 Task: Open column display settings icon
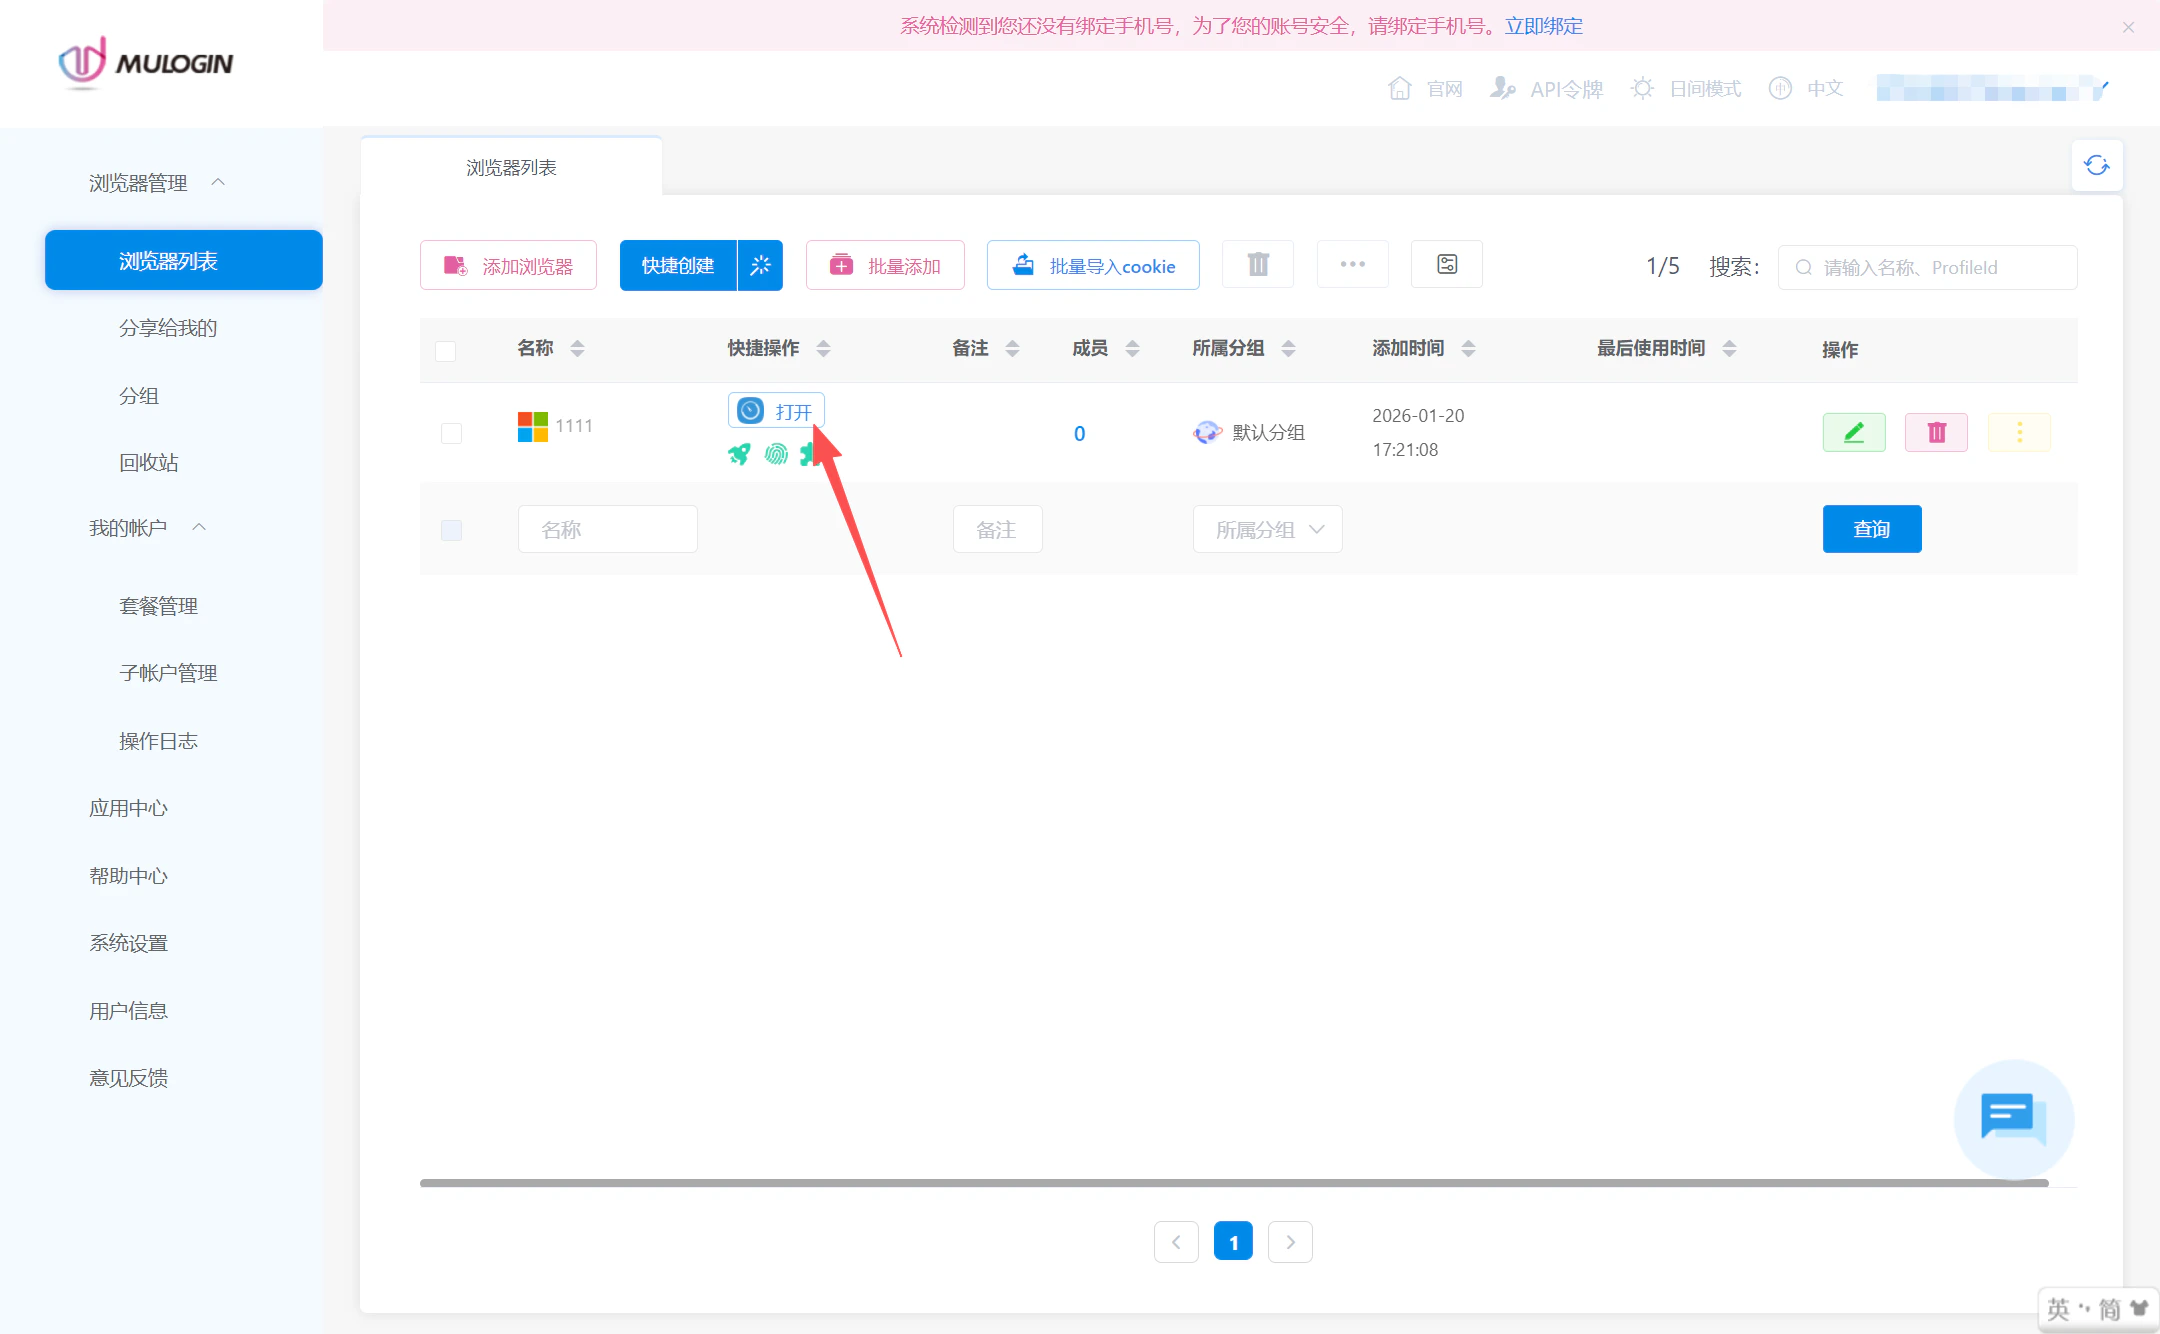1446,264
